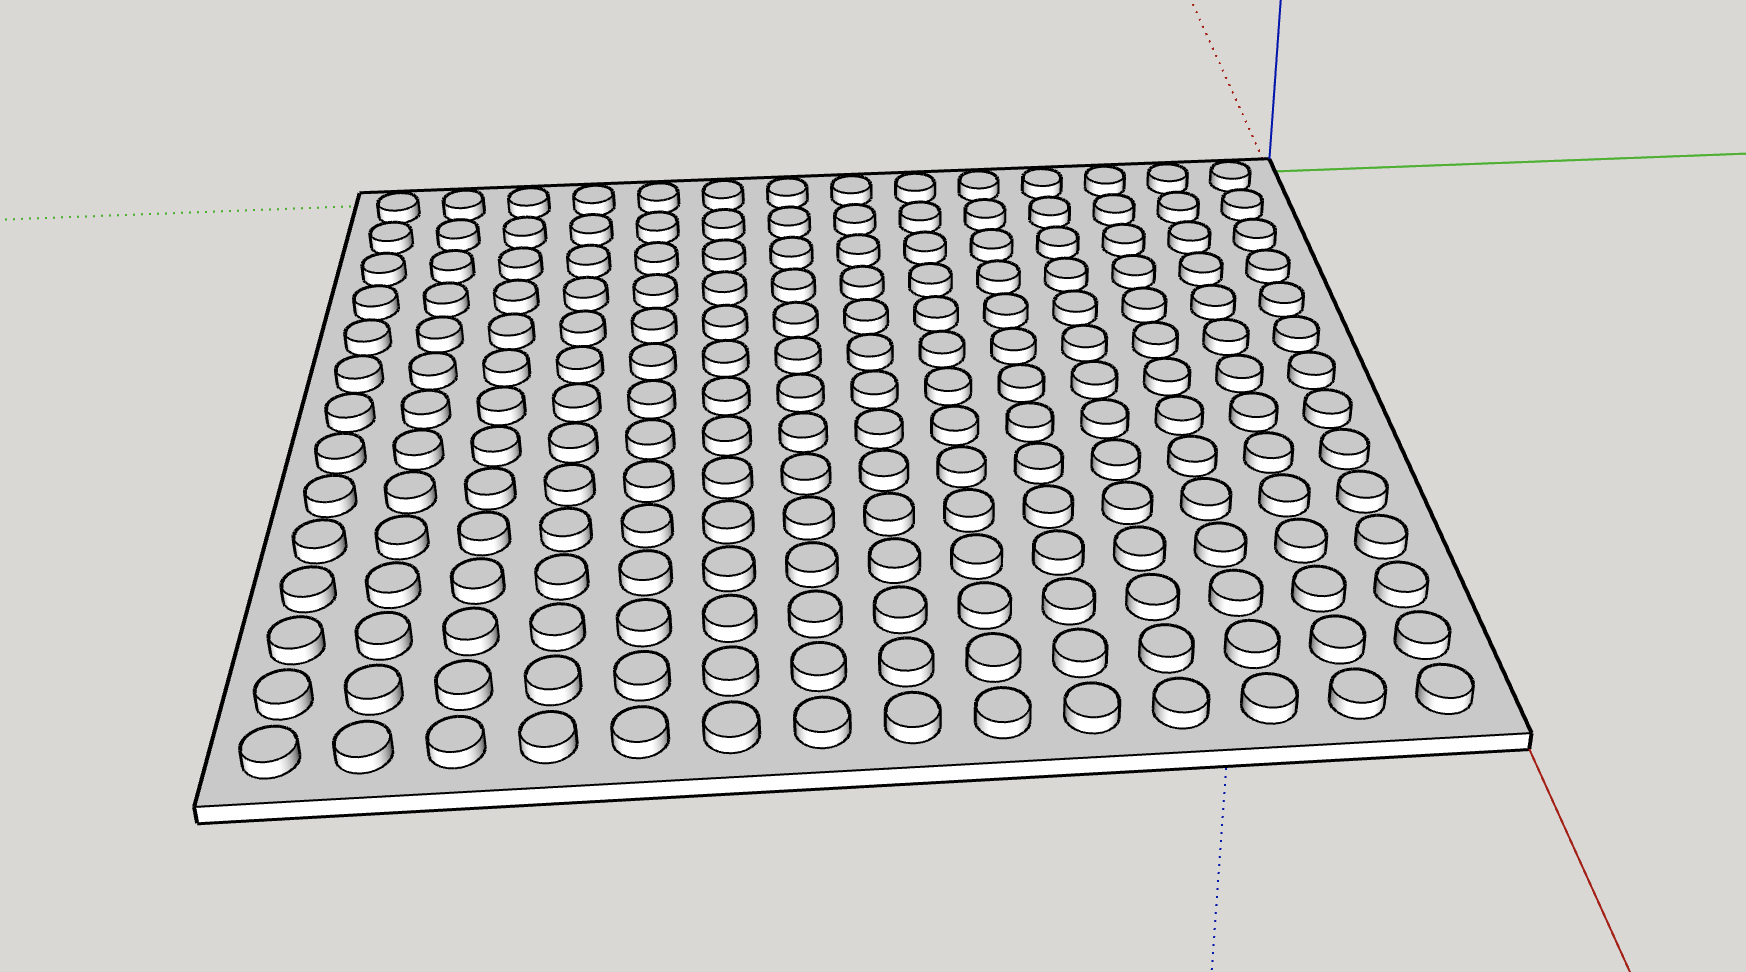The width and height of the screenshot is (1746, 972).
Task: Pick the axis origin at the plate's corner
Action: (x=1270, y=159)
